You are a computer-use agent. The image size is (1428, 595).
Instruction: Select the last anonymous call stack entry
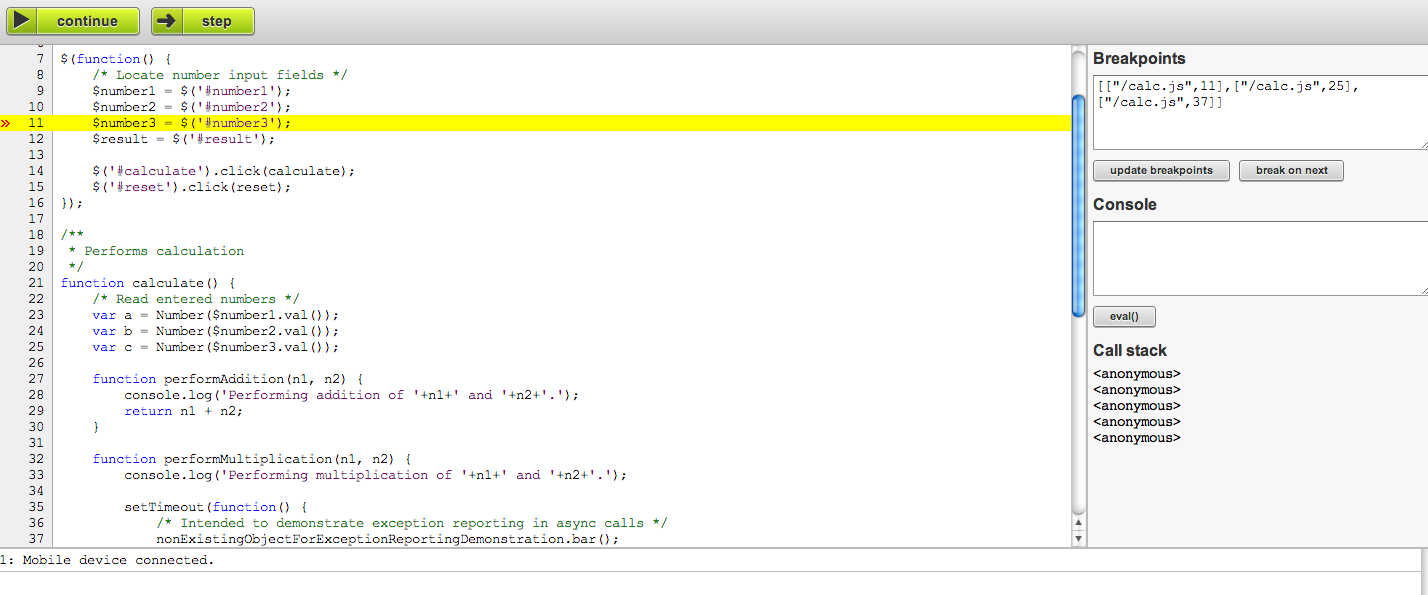pos(1137,438)
